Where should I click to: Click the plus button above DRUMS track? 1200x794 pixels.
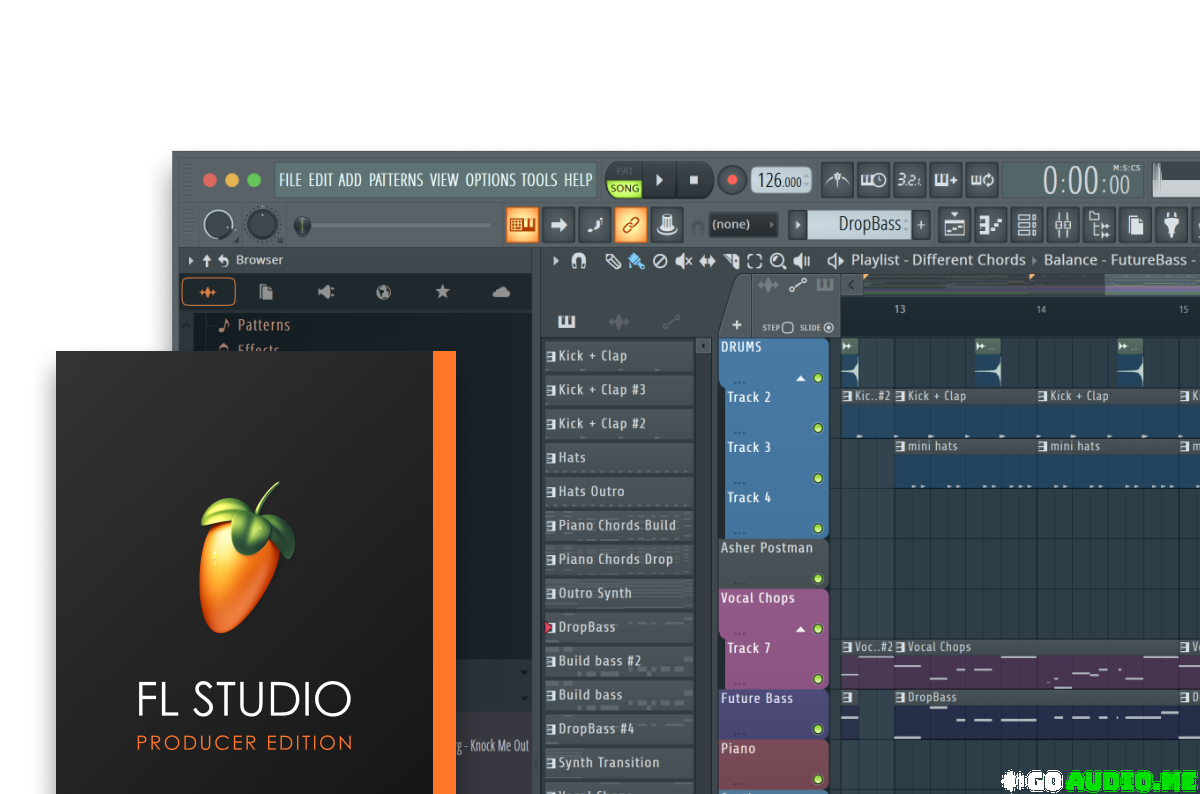737,325
